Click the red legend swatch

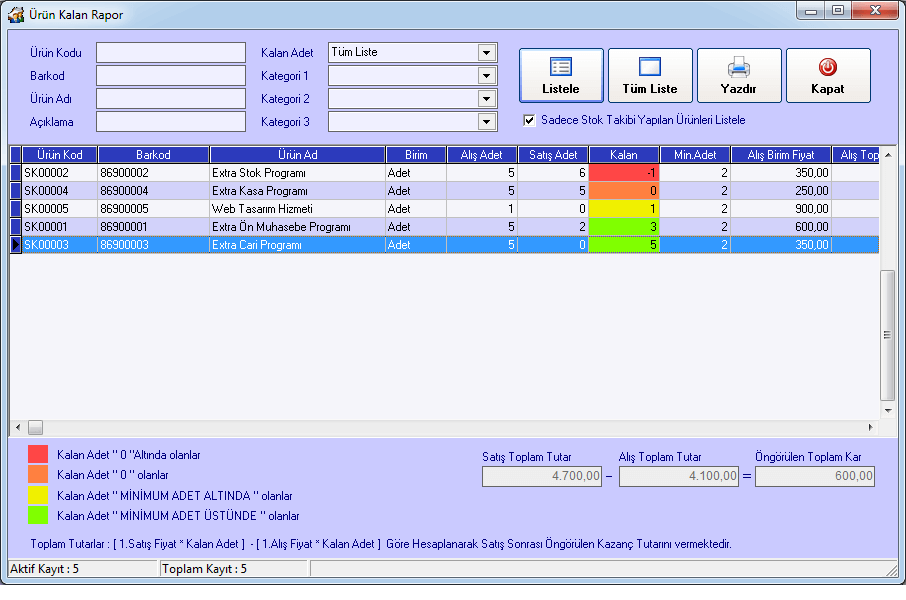coord(38,454)
